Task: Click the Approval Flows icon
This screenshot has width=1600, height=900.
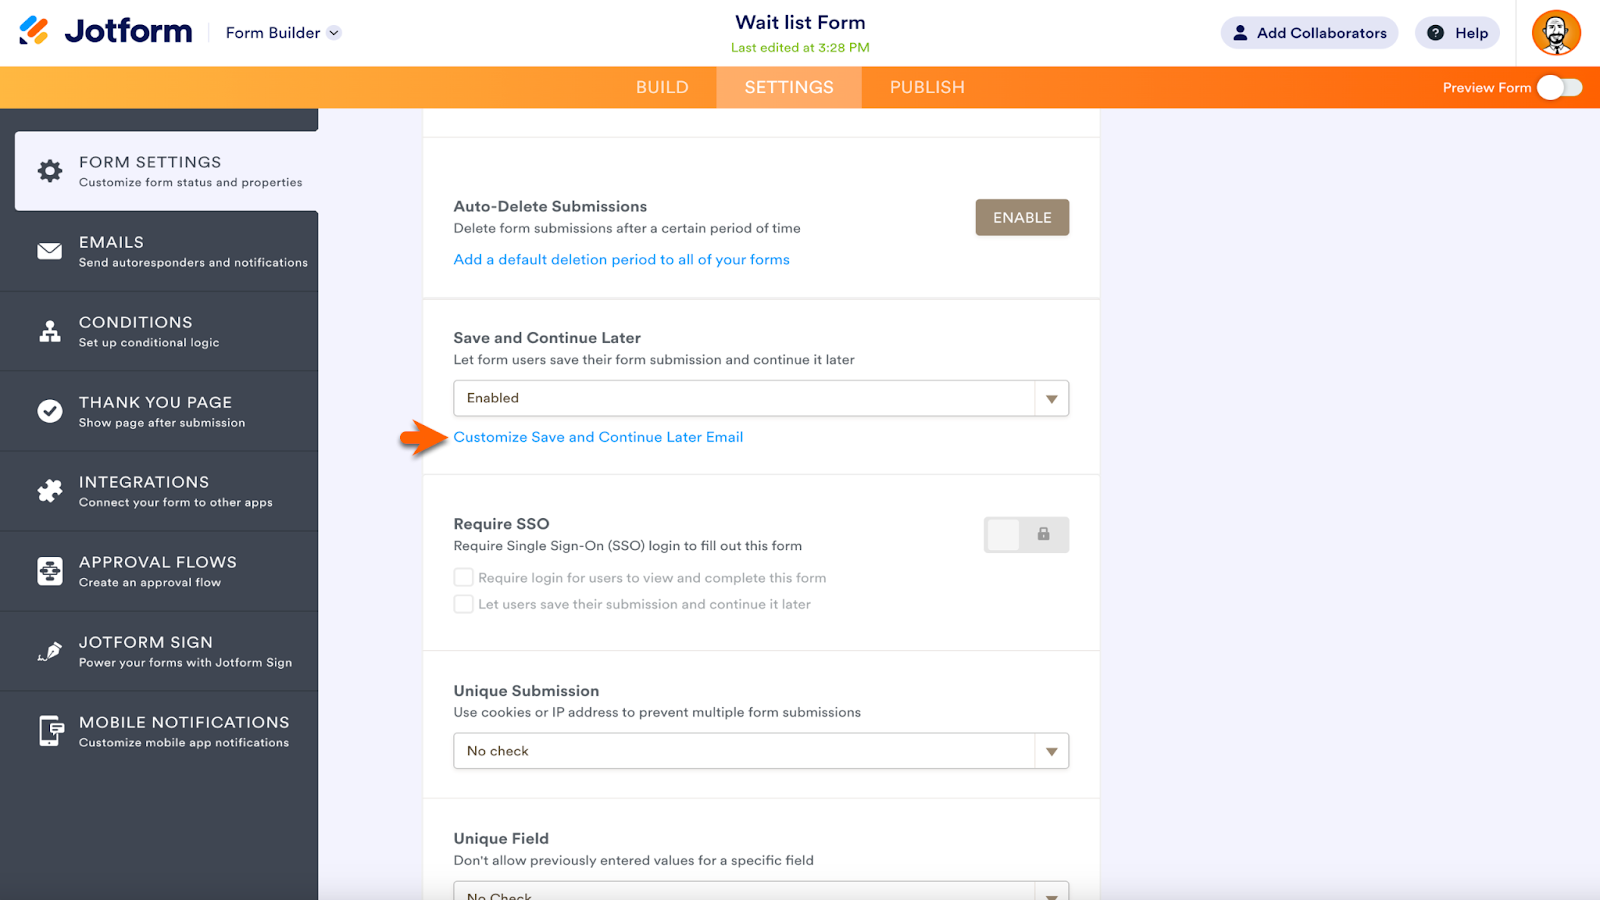Action: point(50,571)
